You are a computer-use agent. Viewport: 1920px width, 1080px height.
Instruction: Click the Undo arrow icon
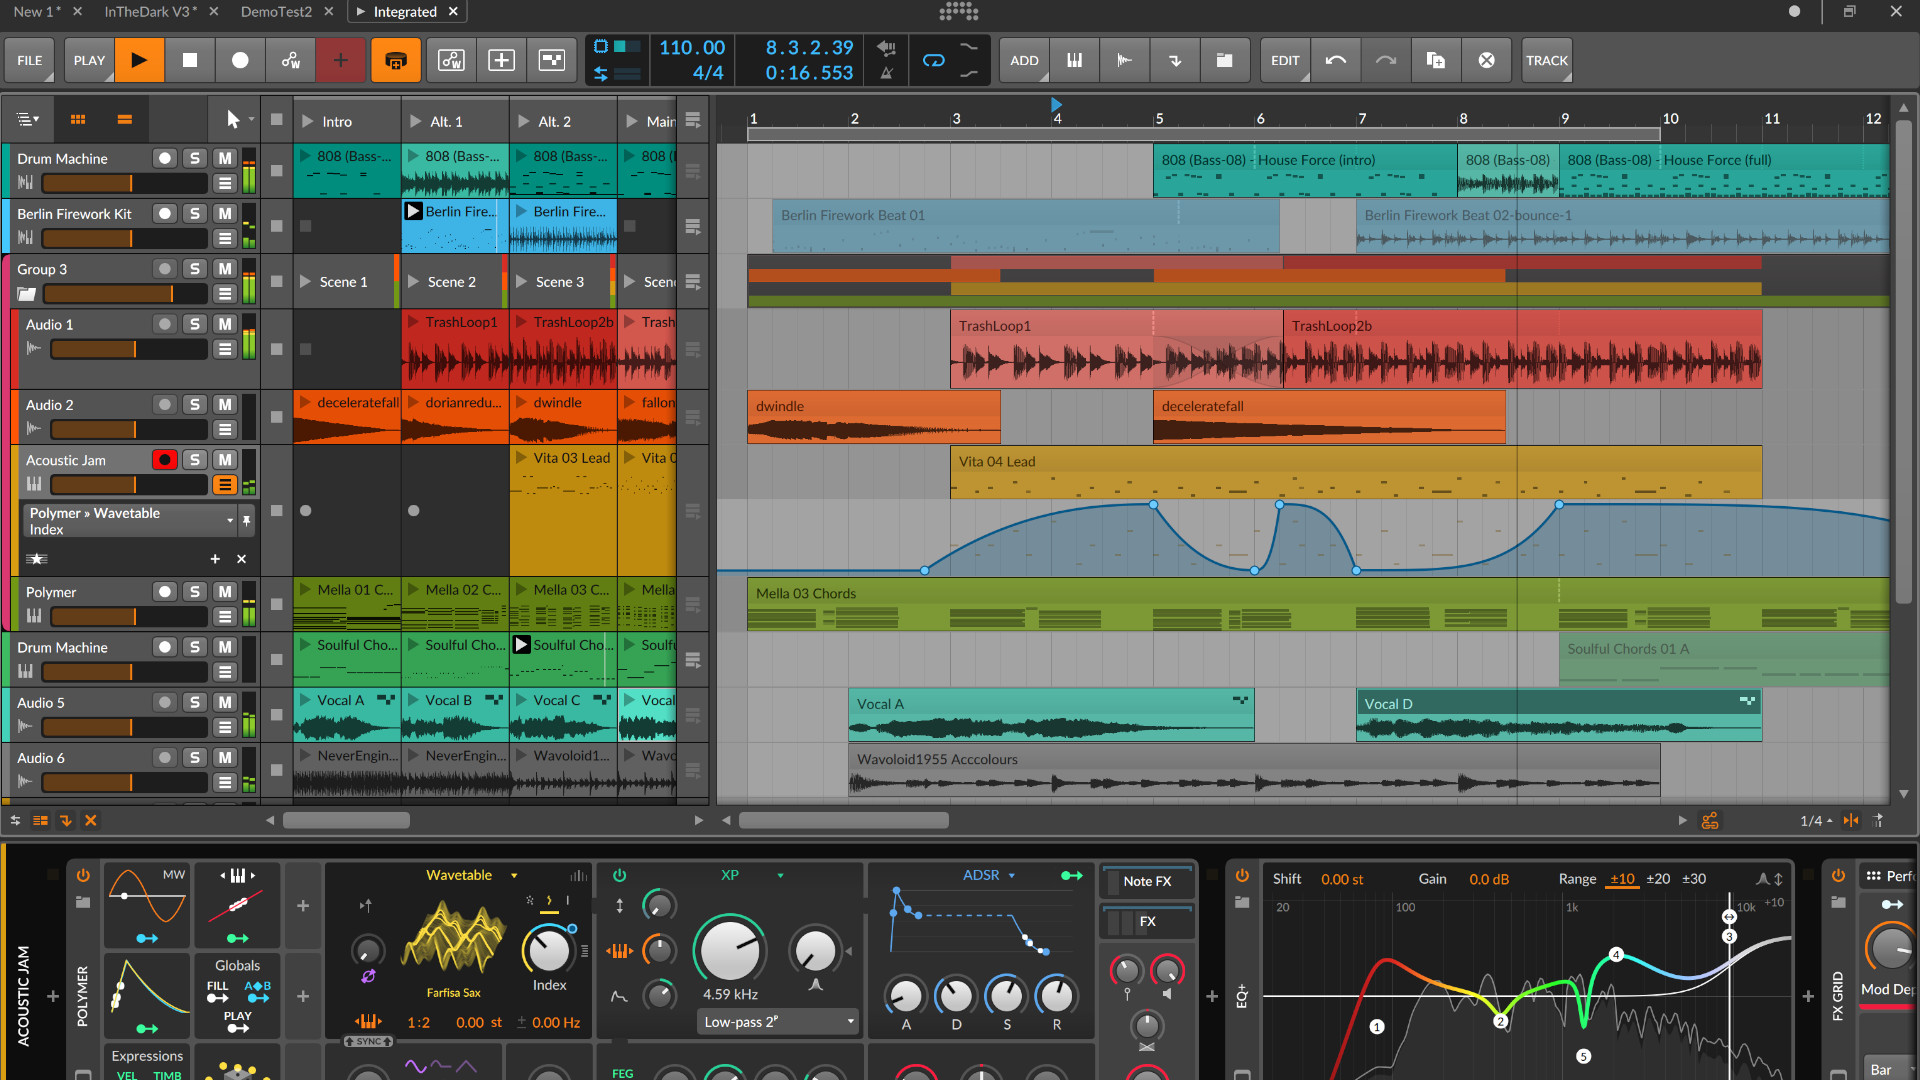(1335, 60)
